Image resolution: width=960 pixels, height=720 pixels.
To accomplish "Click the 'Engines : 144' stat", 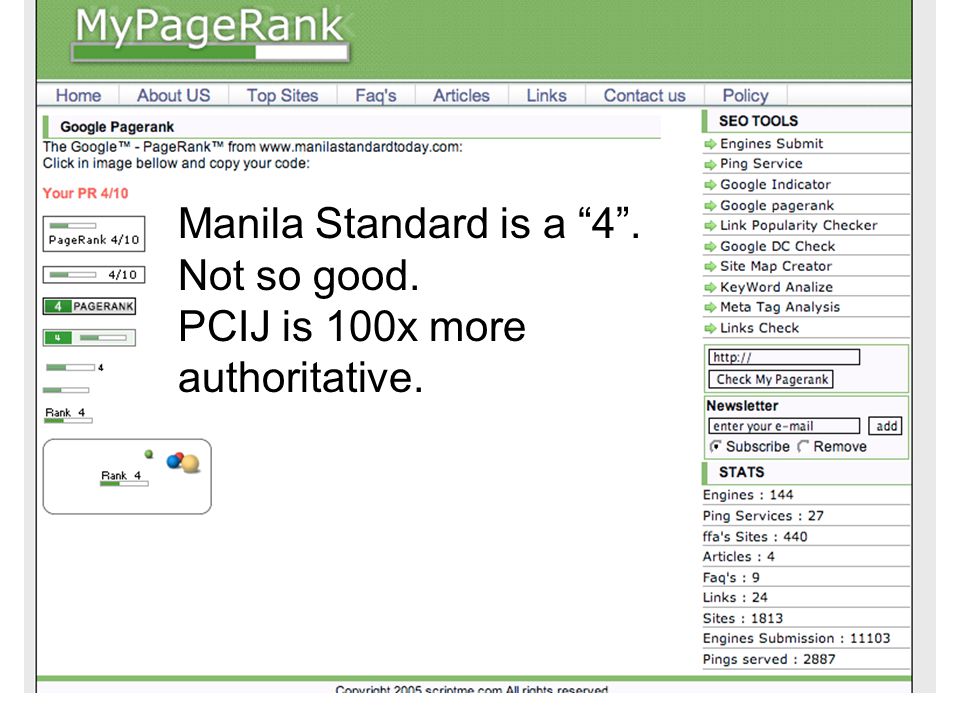I will pos(748,495).
